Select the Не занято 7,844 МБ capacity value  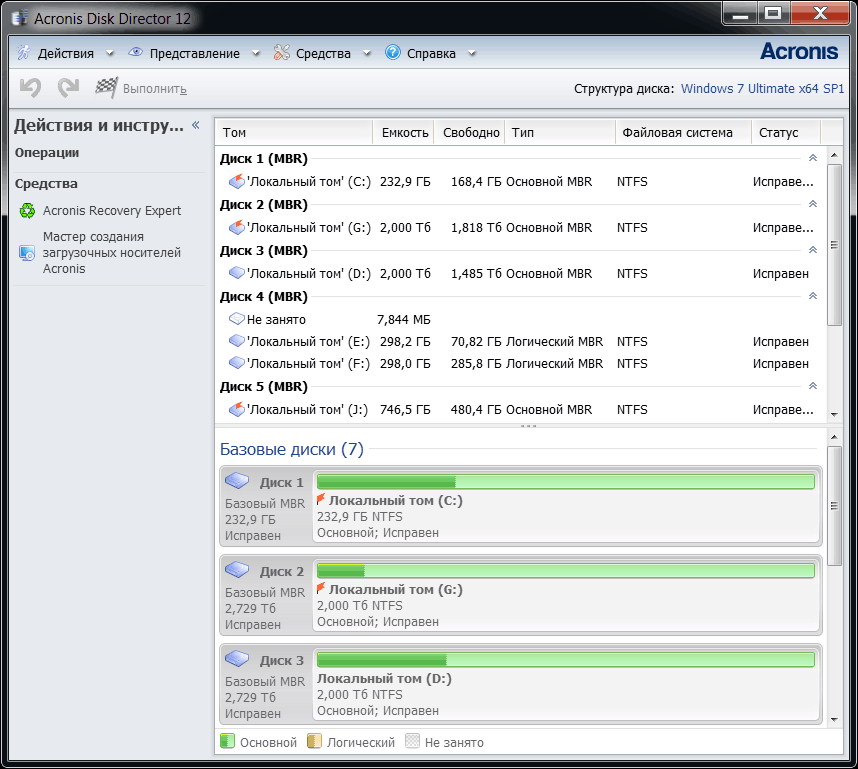coord(404,320)
